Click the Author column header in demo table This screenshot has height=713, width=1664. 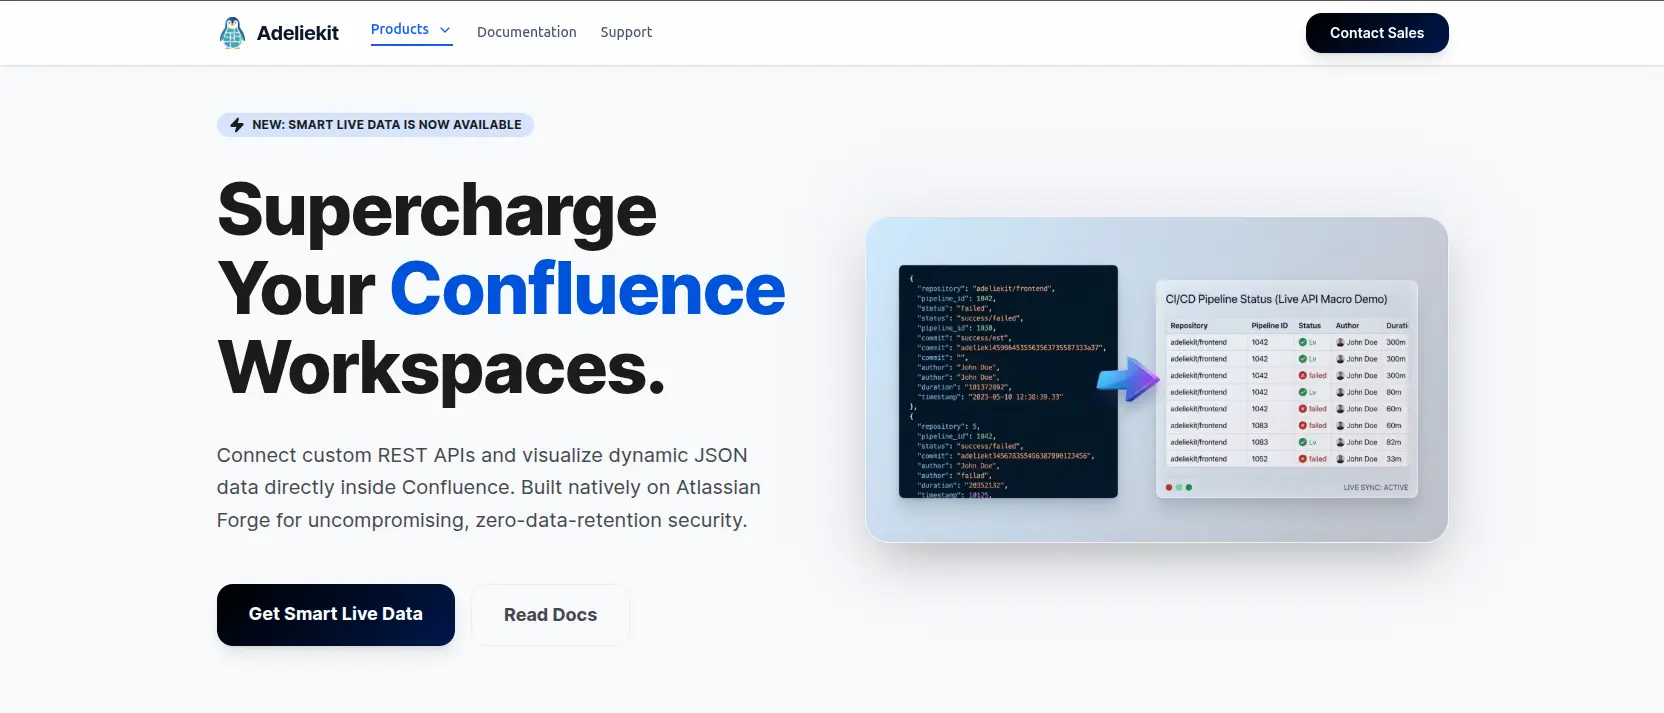(x=1347, y=326)
